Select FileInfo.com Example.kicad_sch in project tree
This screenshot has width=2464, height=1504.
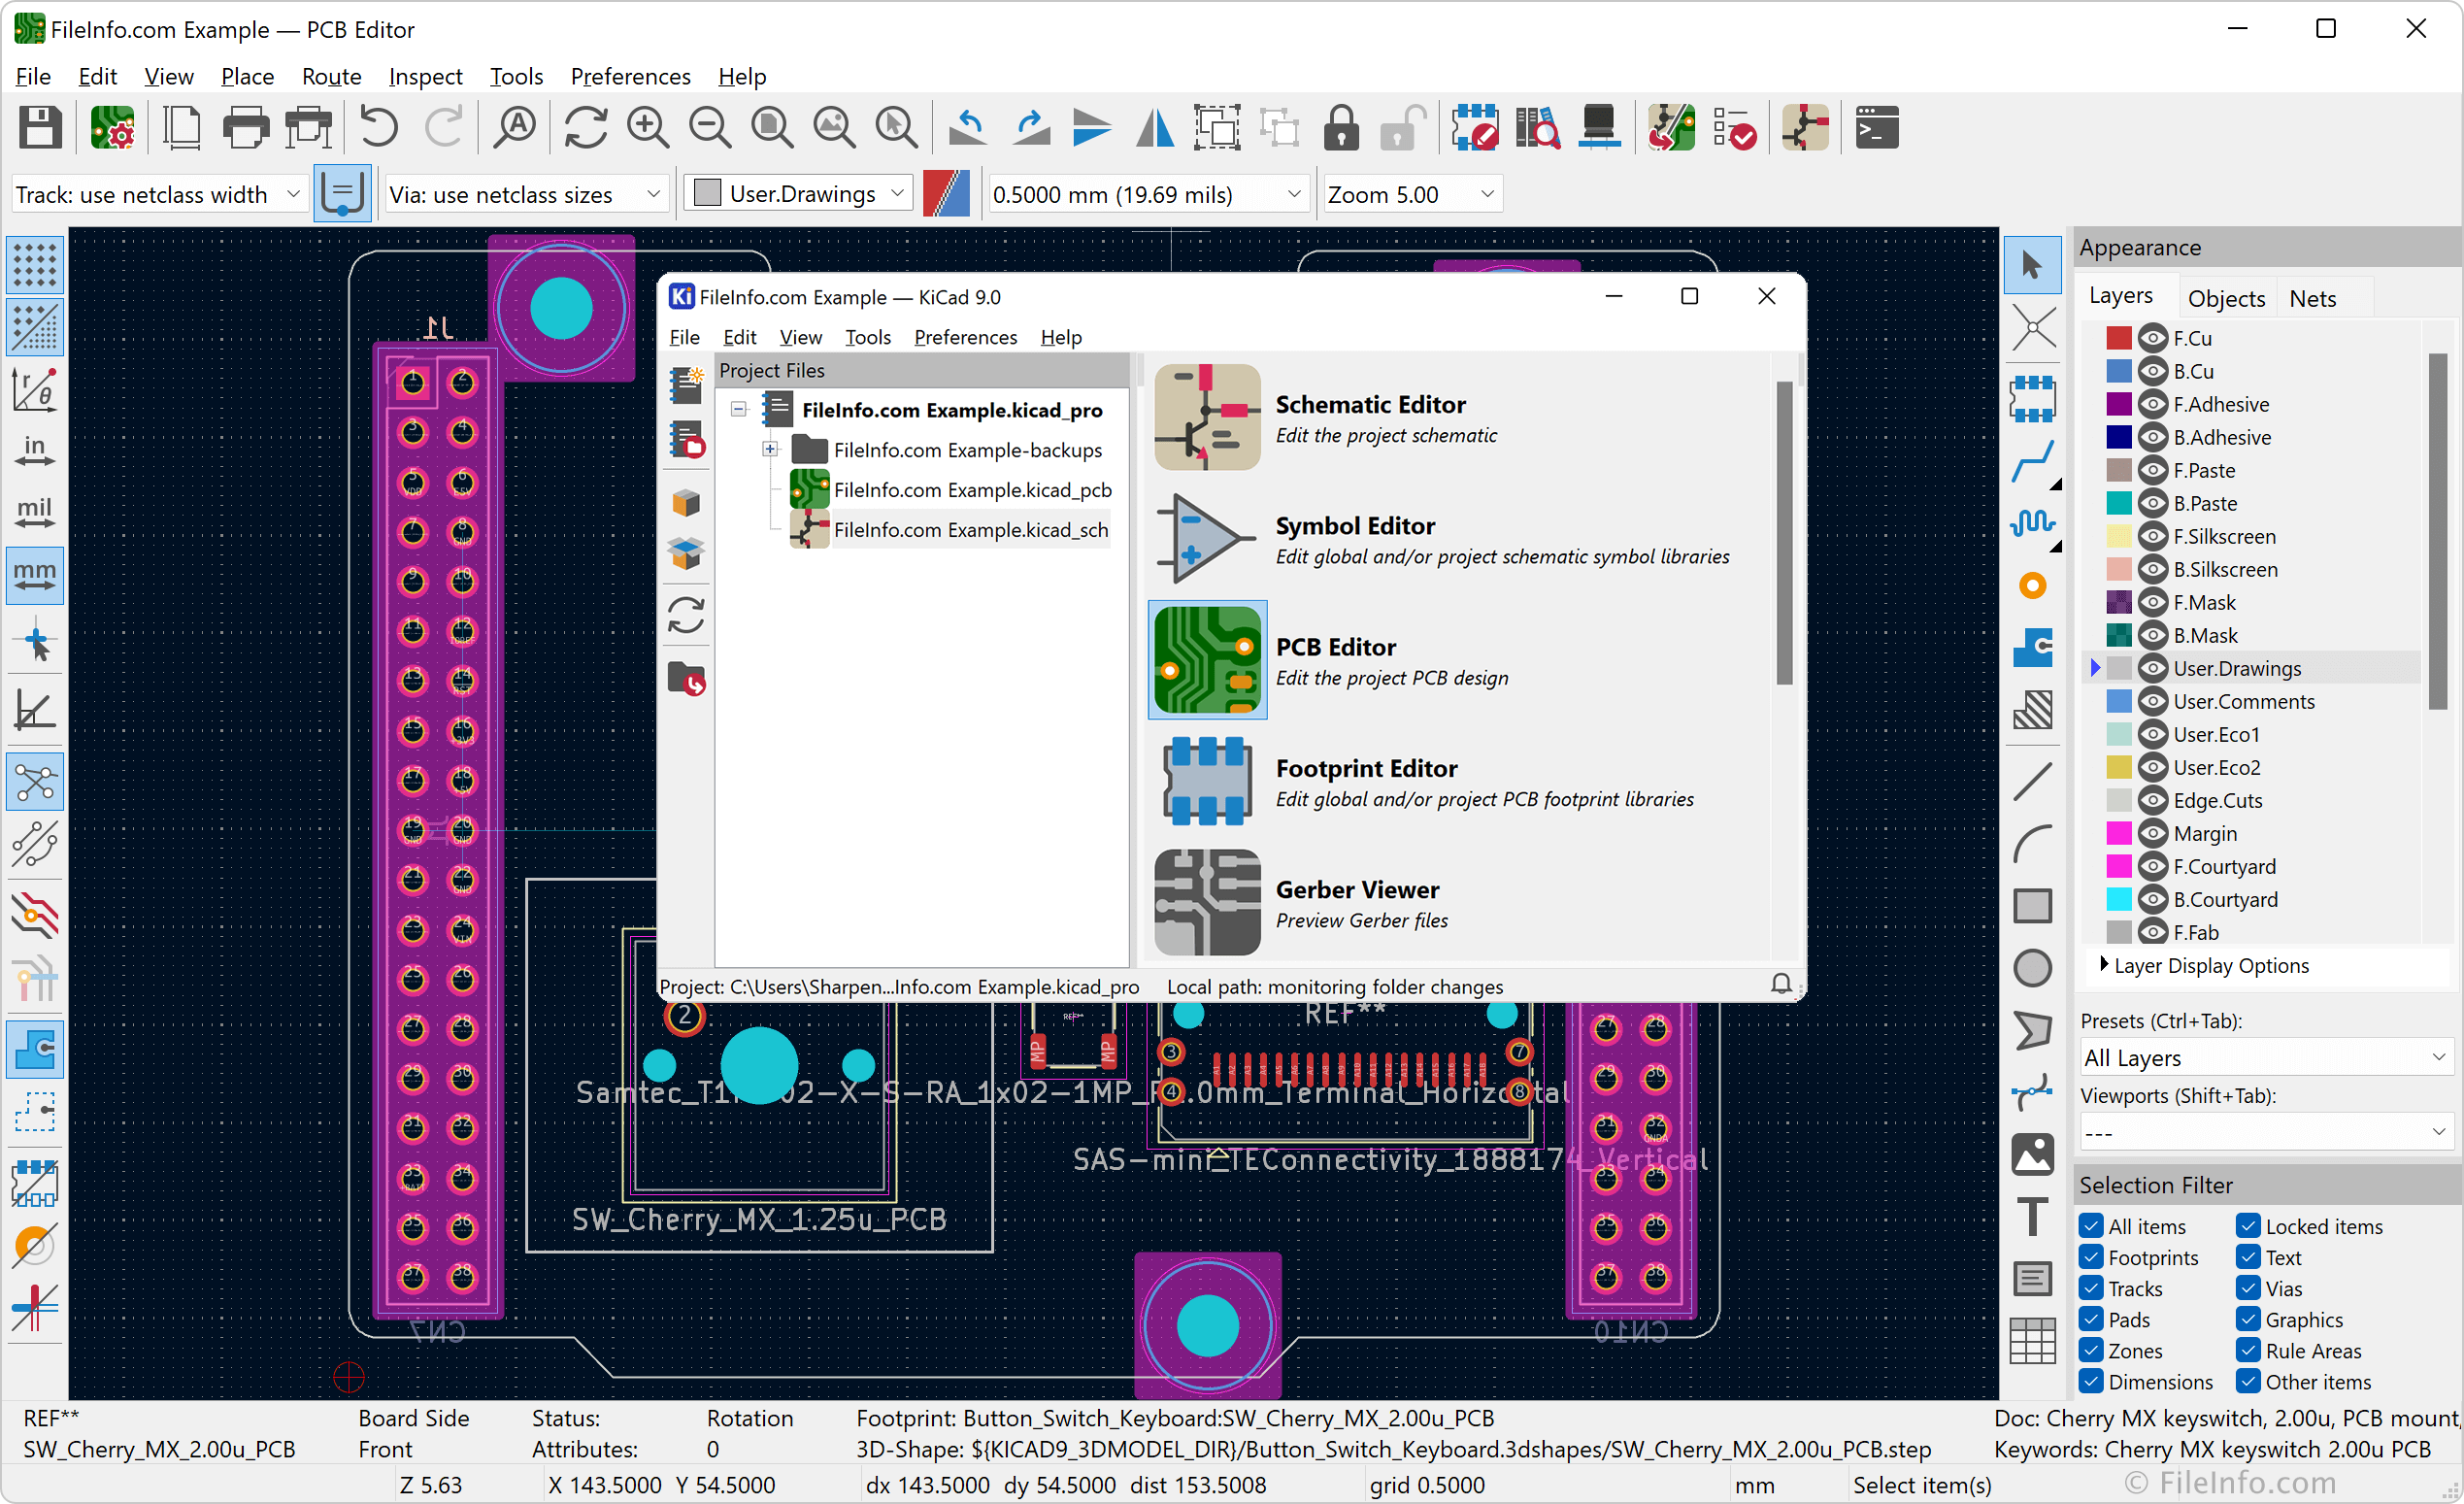coord(970,530)
